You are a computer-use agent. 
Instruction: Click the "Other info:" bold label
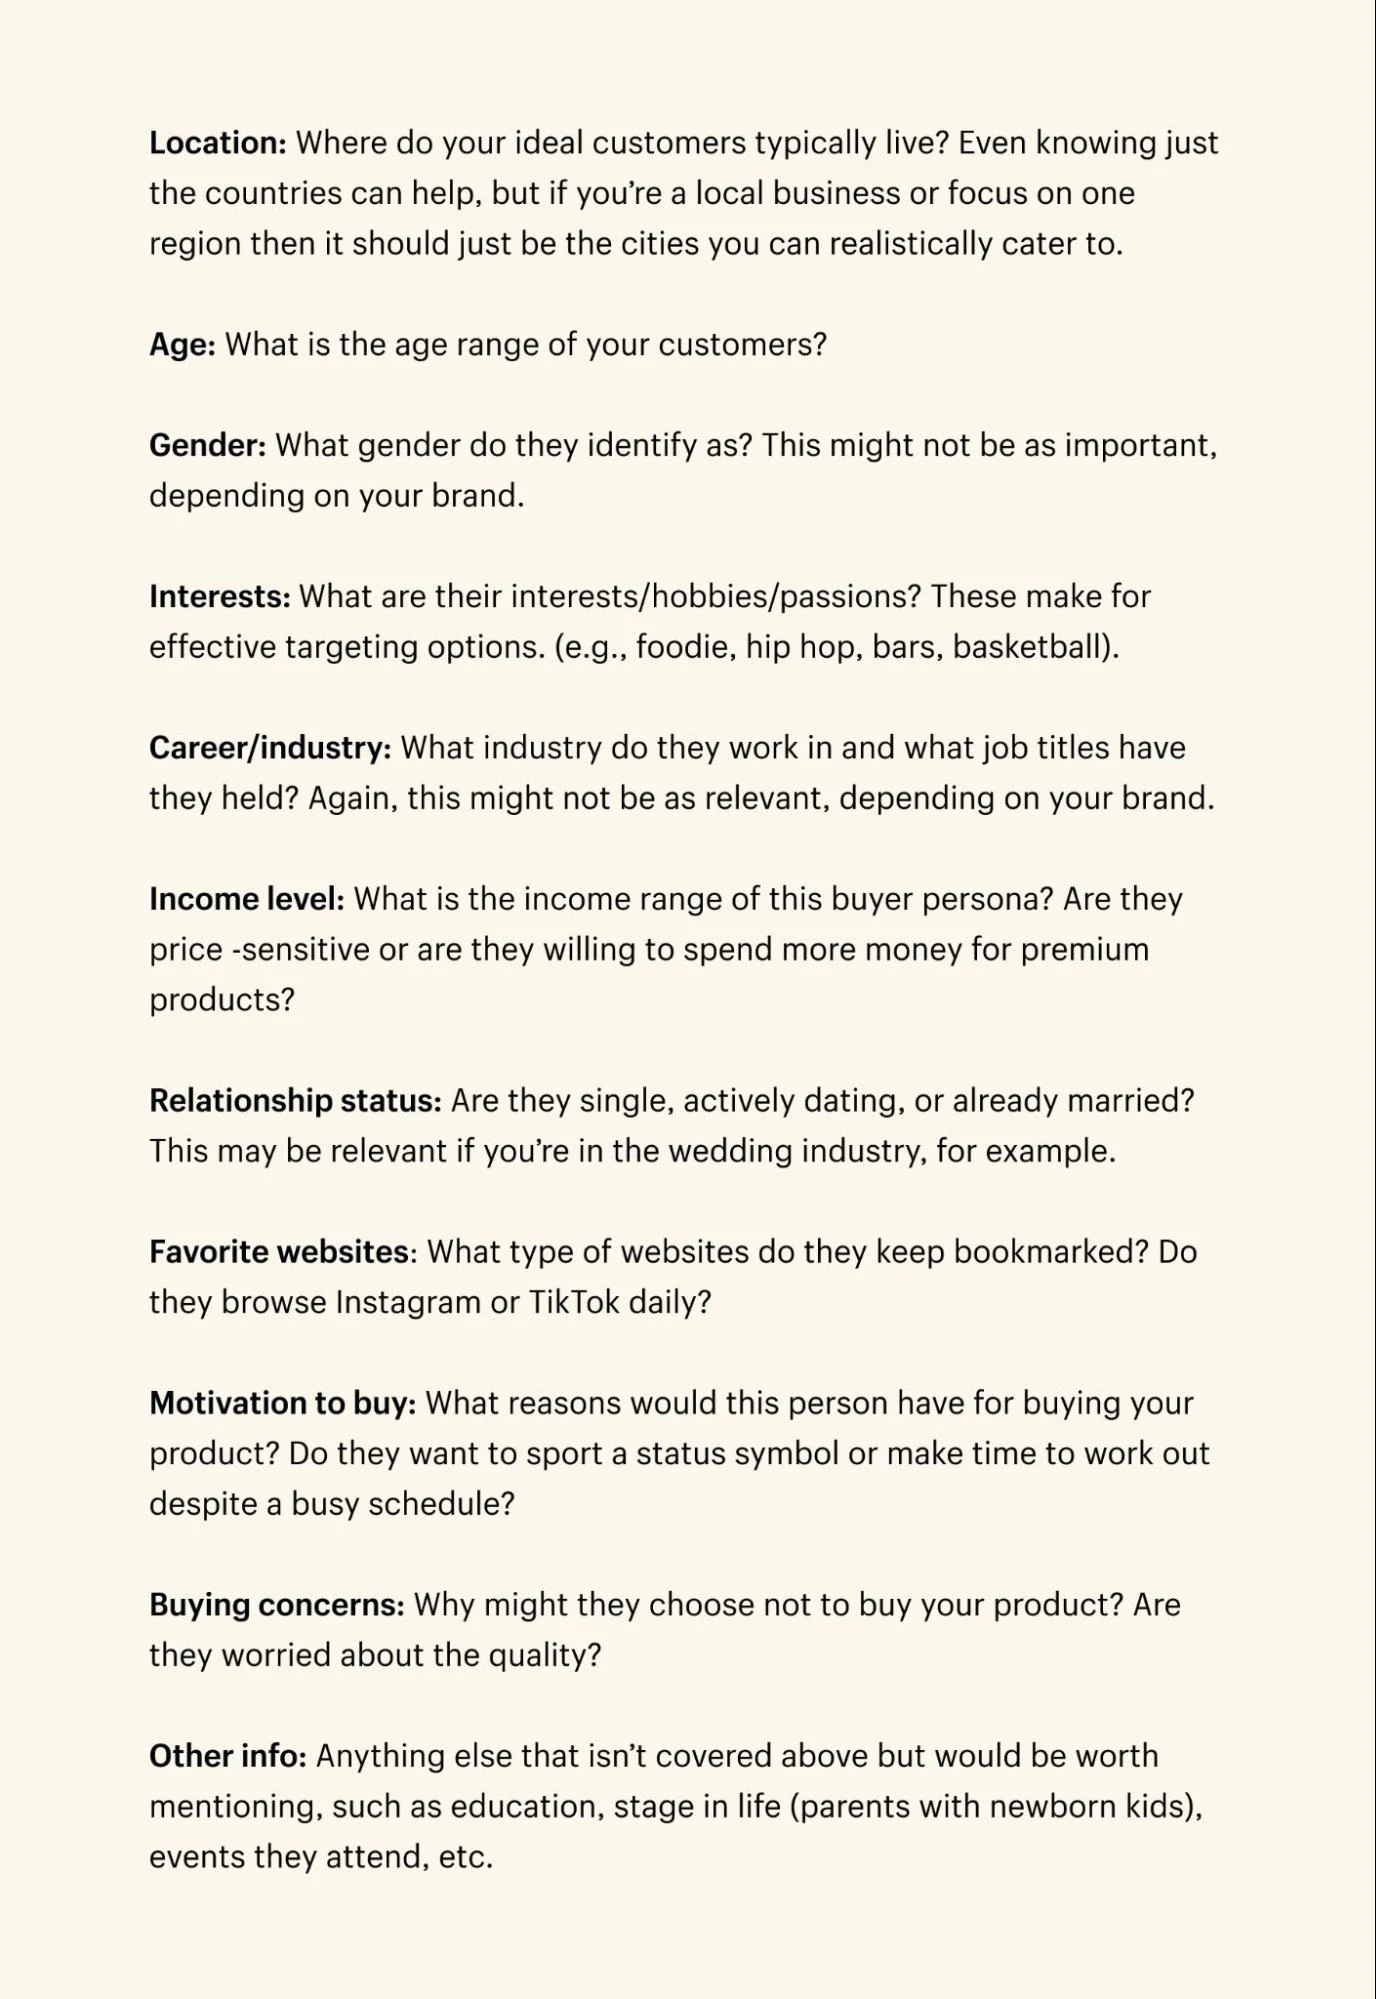click(227, 1756)
